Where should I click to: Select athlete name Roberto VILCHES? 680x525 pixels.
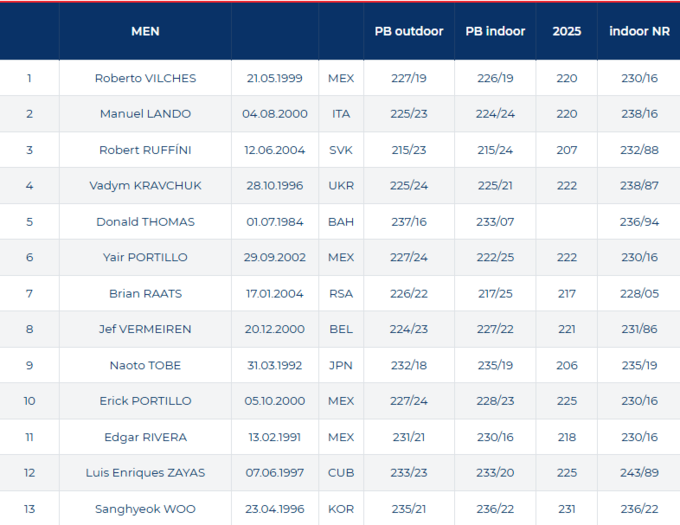click(145, 78)
